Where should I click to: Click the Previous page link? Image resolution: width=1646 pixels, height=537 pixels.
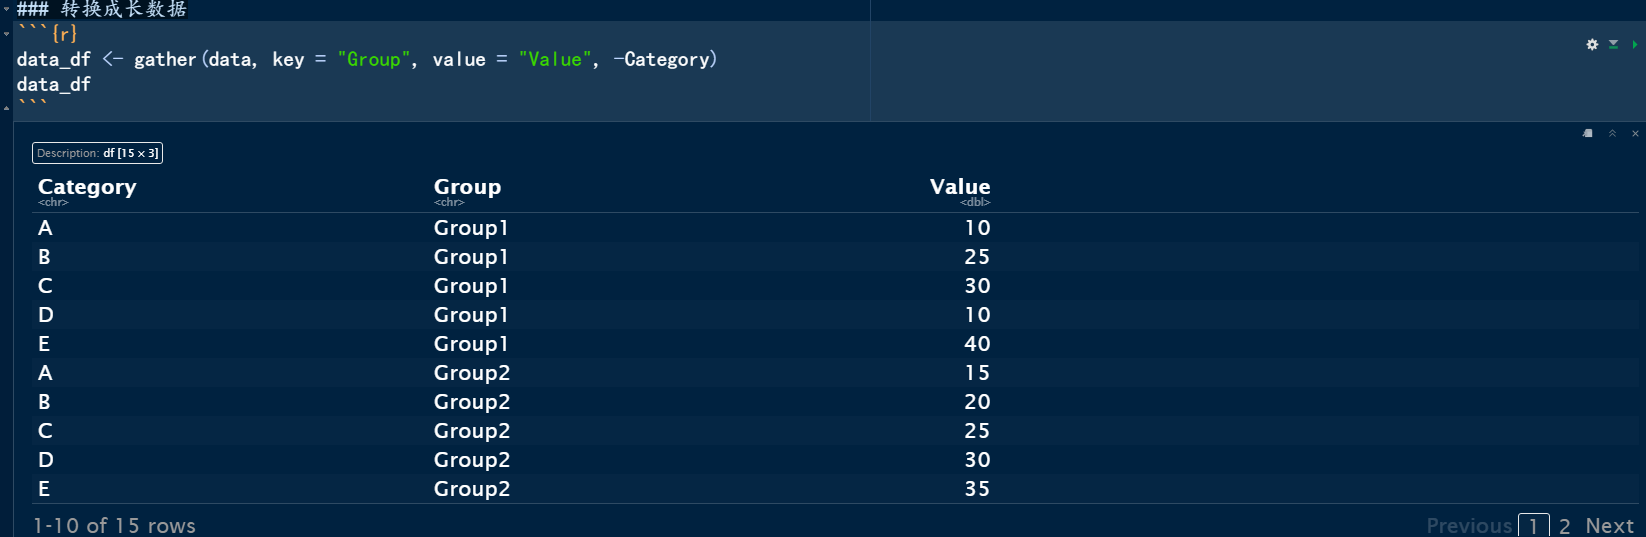coord(1469,525)
